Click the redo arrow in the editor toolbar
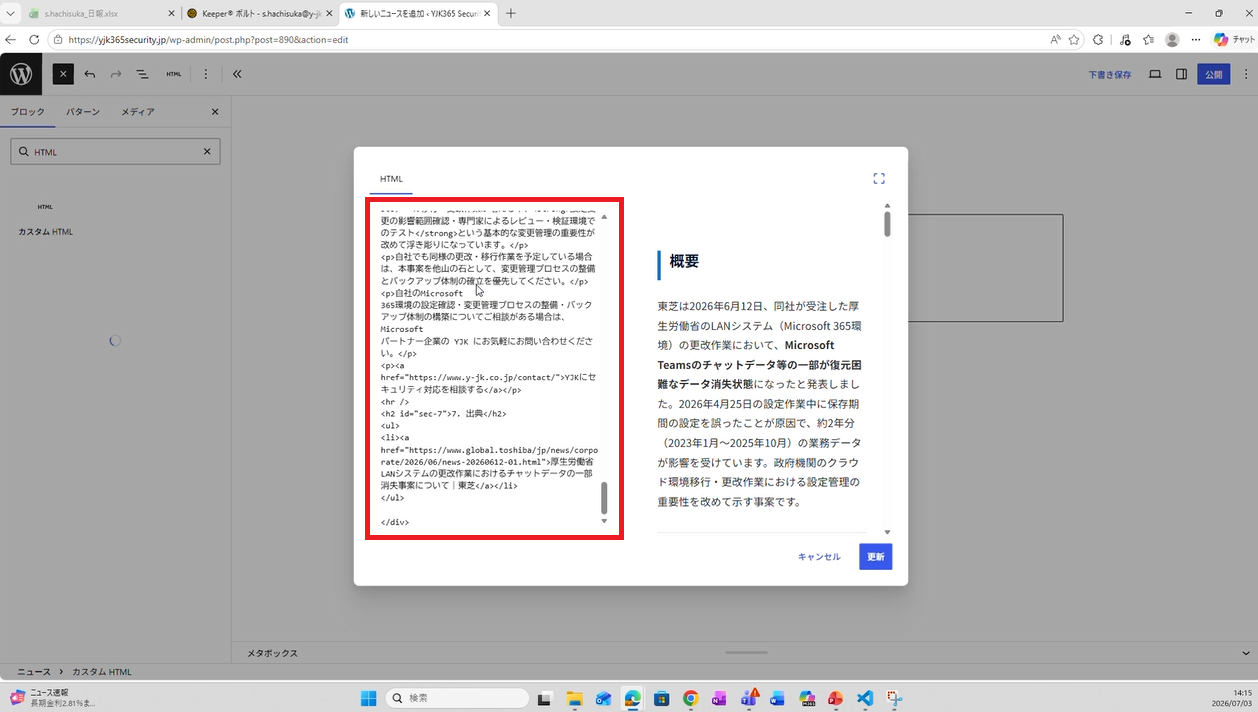Image resolution: width=1258 pixels, height=712 pixels. 116,74
